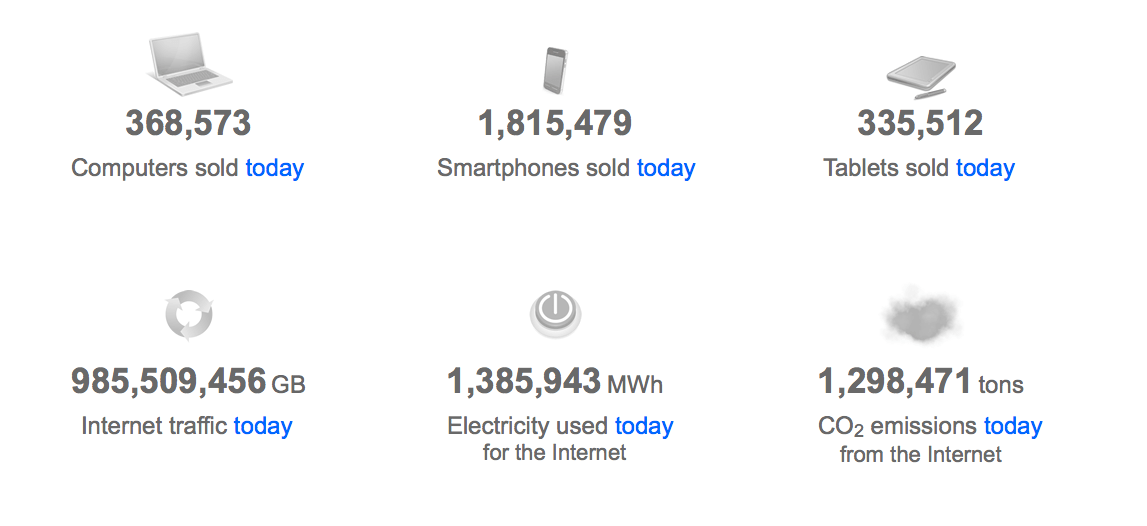1147x526 pixels.
Task: Open the 'today' link beside Tablets sold
Action: tap(985, 168)
